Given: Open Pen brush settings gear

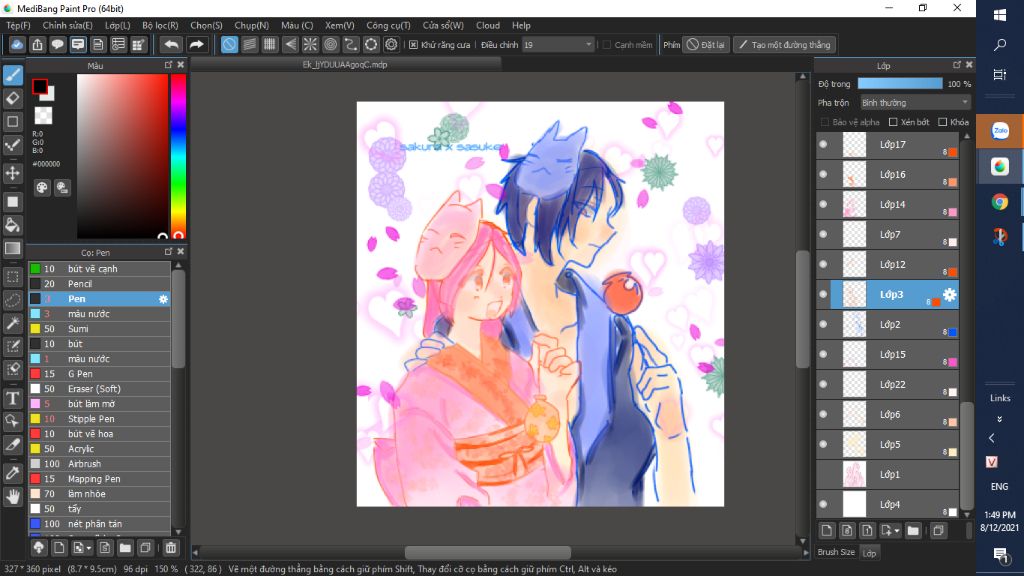Looking at the screenshot, I should coord(163,299).
